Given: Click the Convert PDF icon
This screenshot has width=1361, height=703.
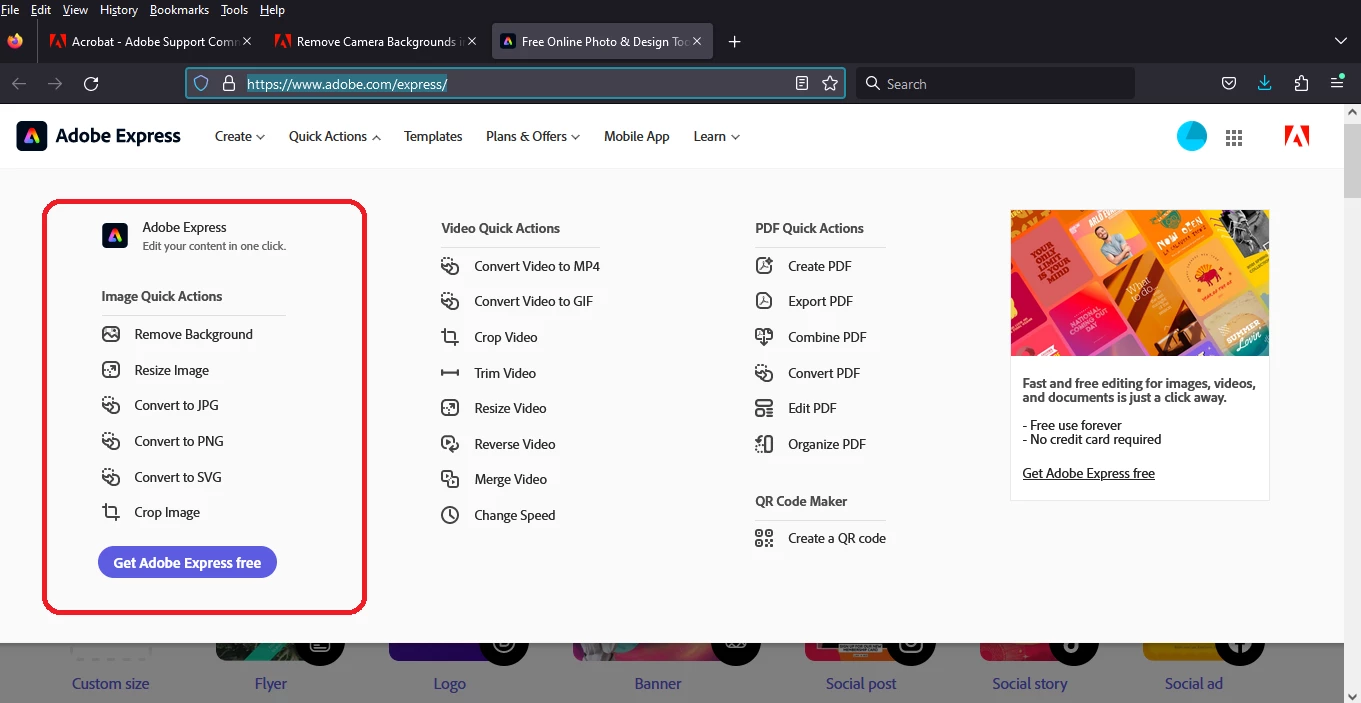Looking at the screenshot, I should 764,373.
